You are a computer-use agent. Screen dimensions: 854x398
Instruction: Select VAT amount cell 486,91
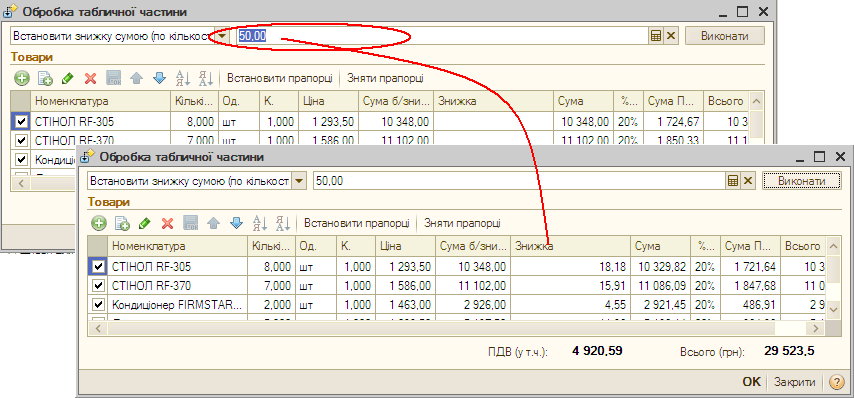(750, 304)
